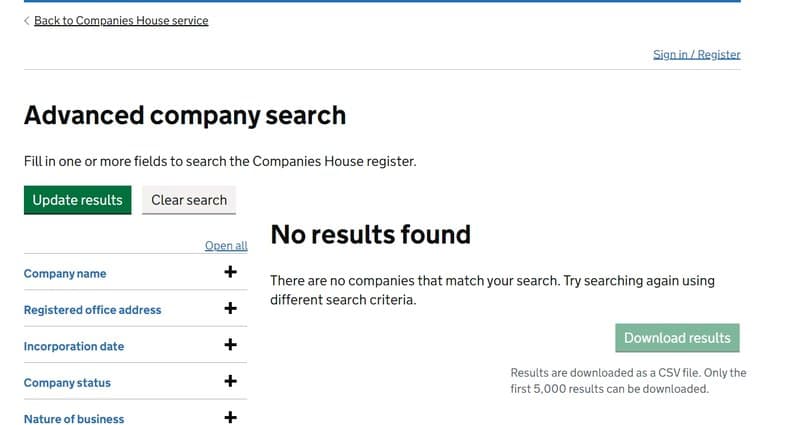
Task: Go back to Companies House service
Action: click(x=121, y=21)
